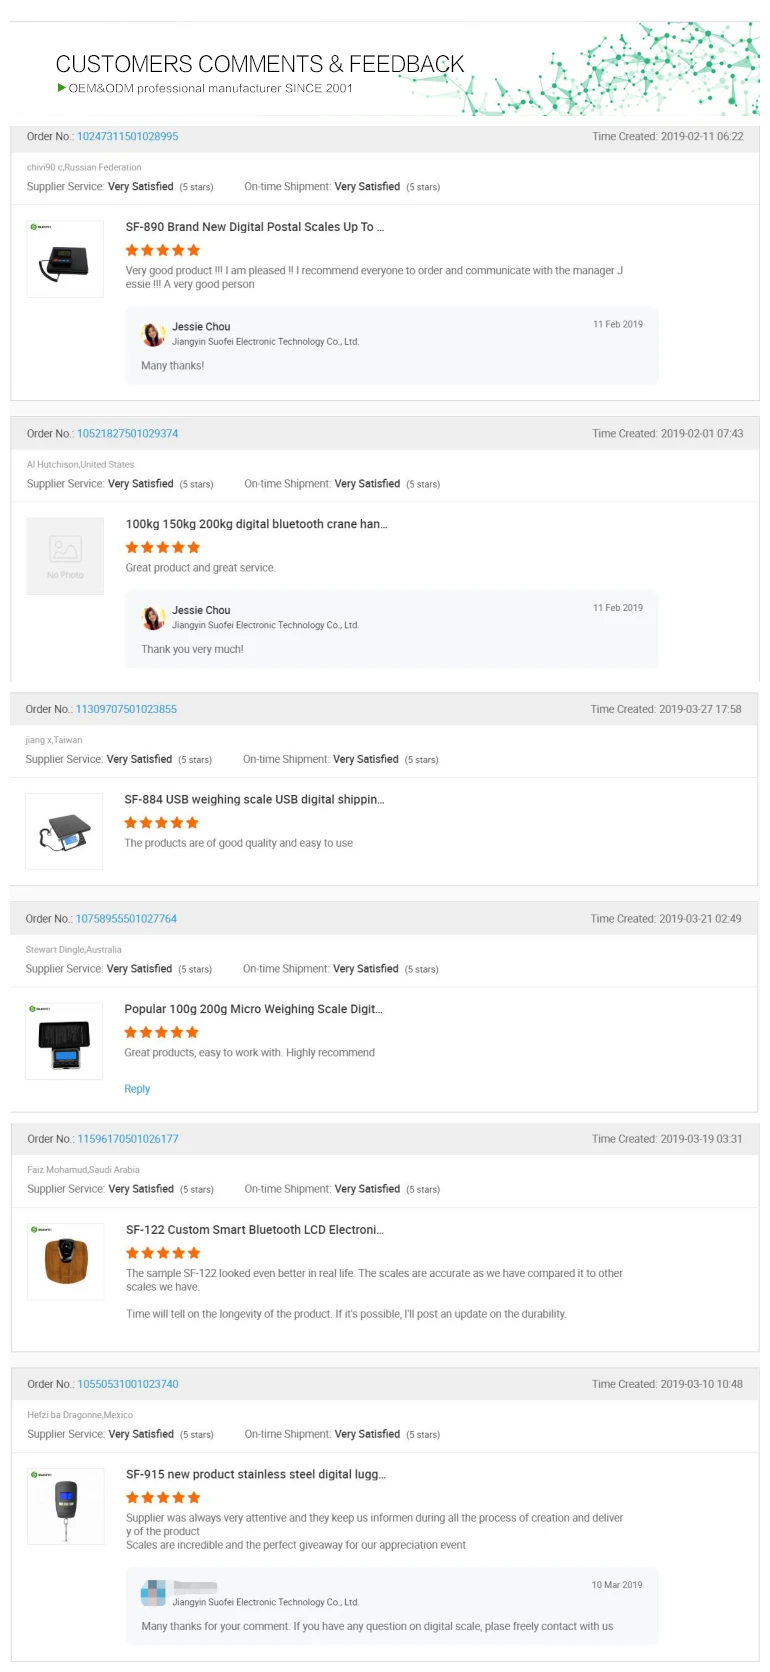The height and width of the screenshot is (1672, 770).
Task: Click five-star rating under SF-890 title
Action: [163, 251]
